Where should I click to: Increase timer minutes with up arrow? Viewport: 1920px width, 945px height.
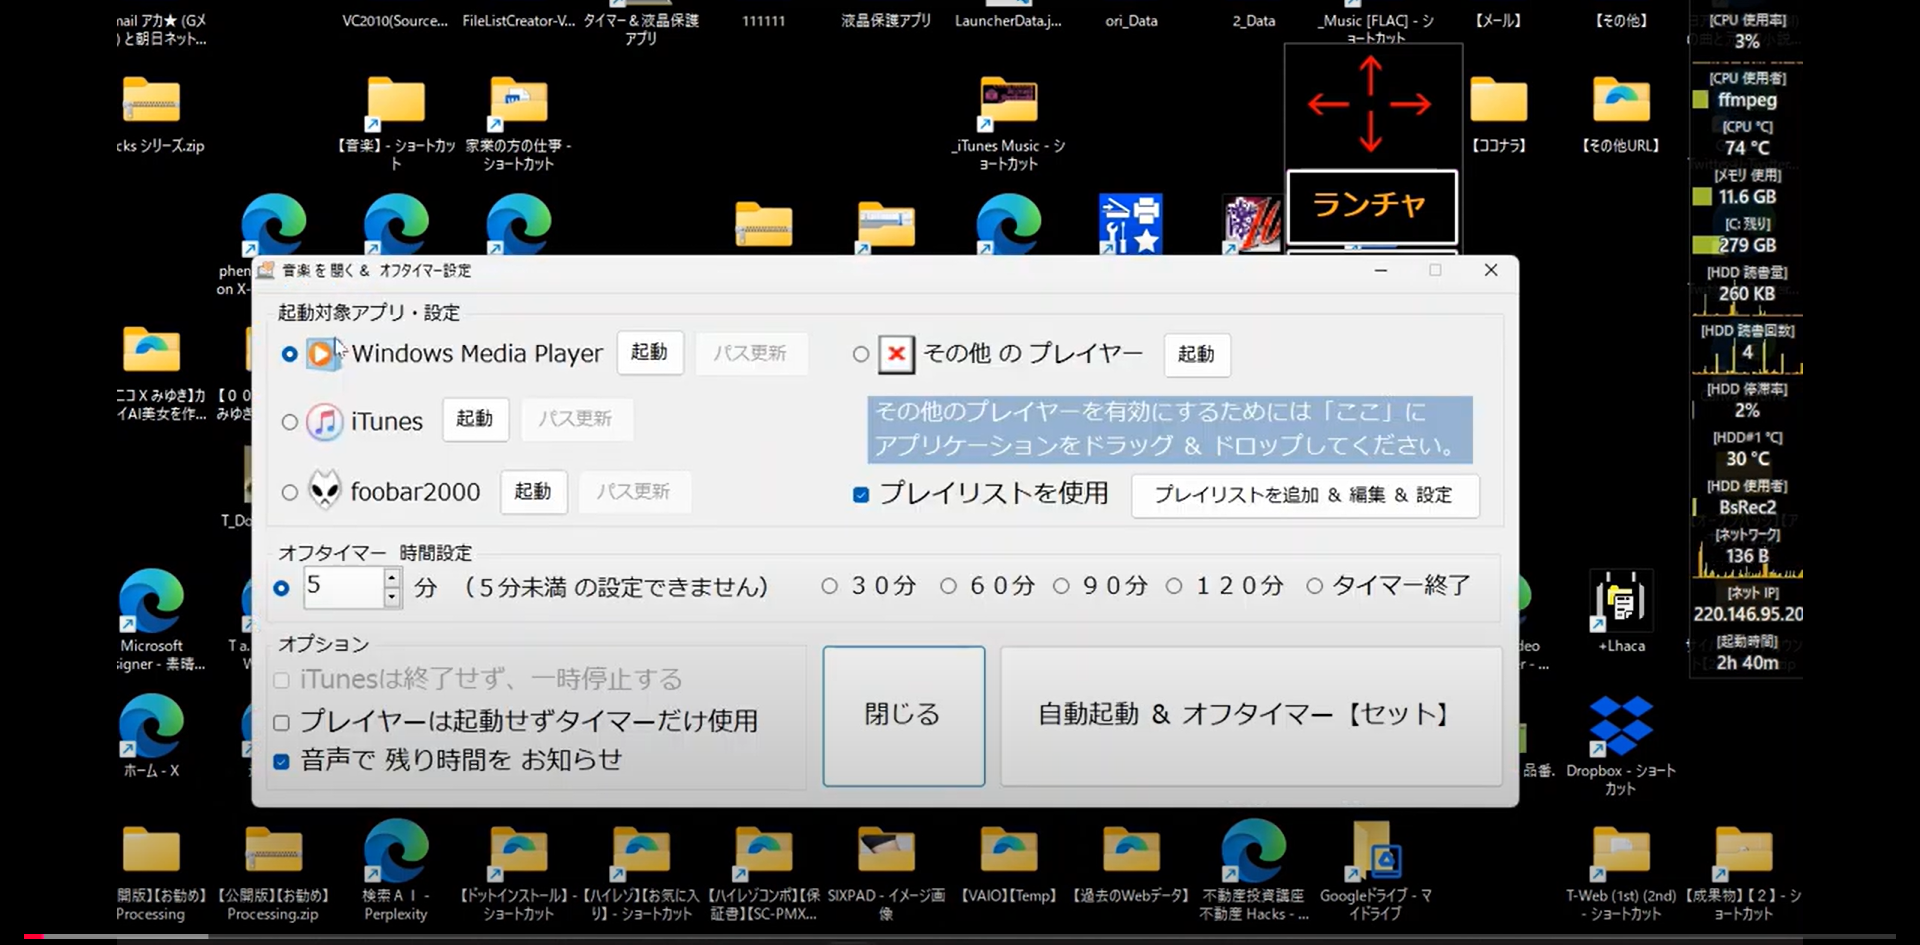pyautogui.click(x=392, y=578)
